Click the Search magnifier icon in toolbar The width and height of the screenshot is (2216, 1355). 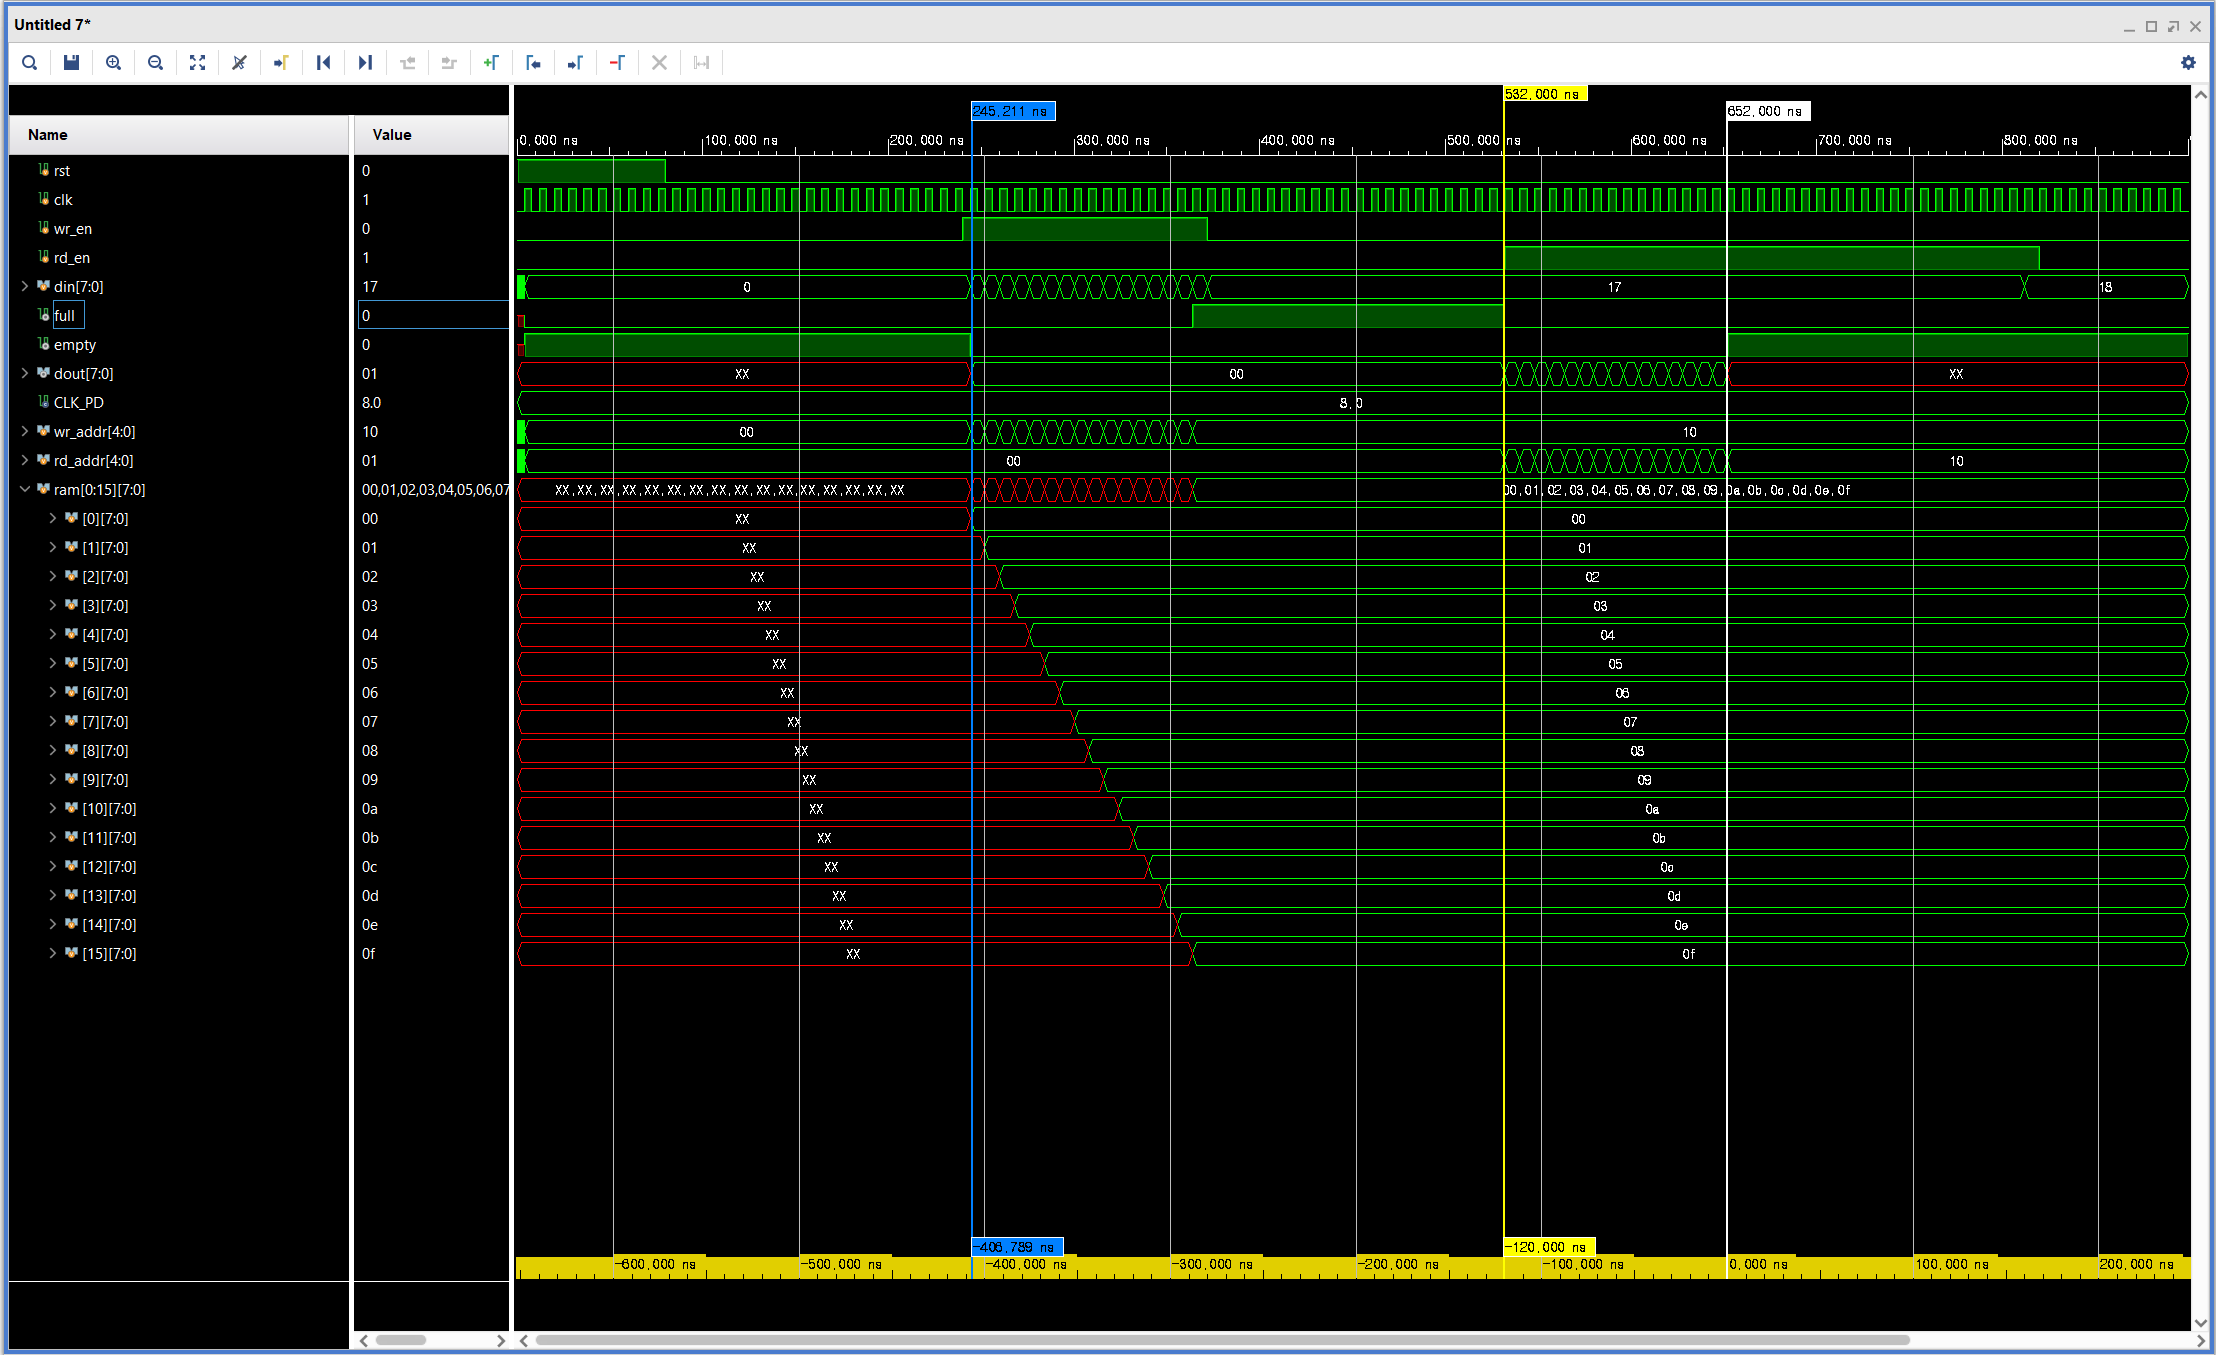[x=30, y=63]
